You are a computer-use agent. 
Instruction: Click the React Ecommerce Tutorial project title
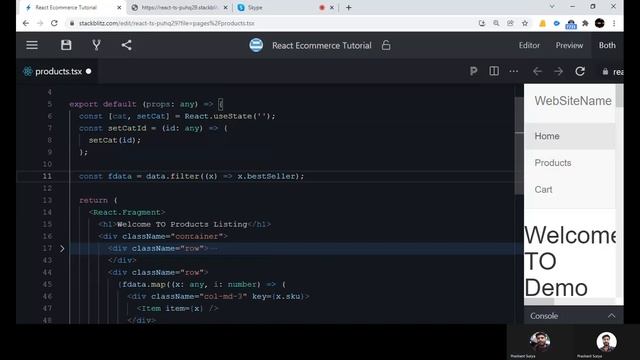322,45
